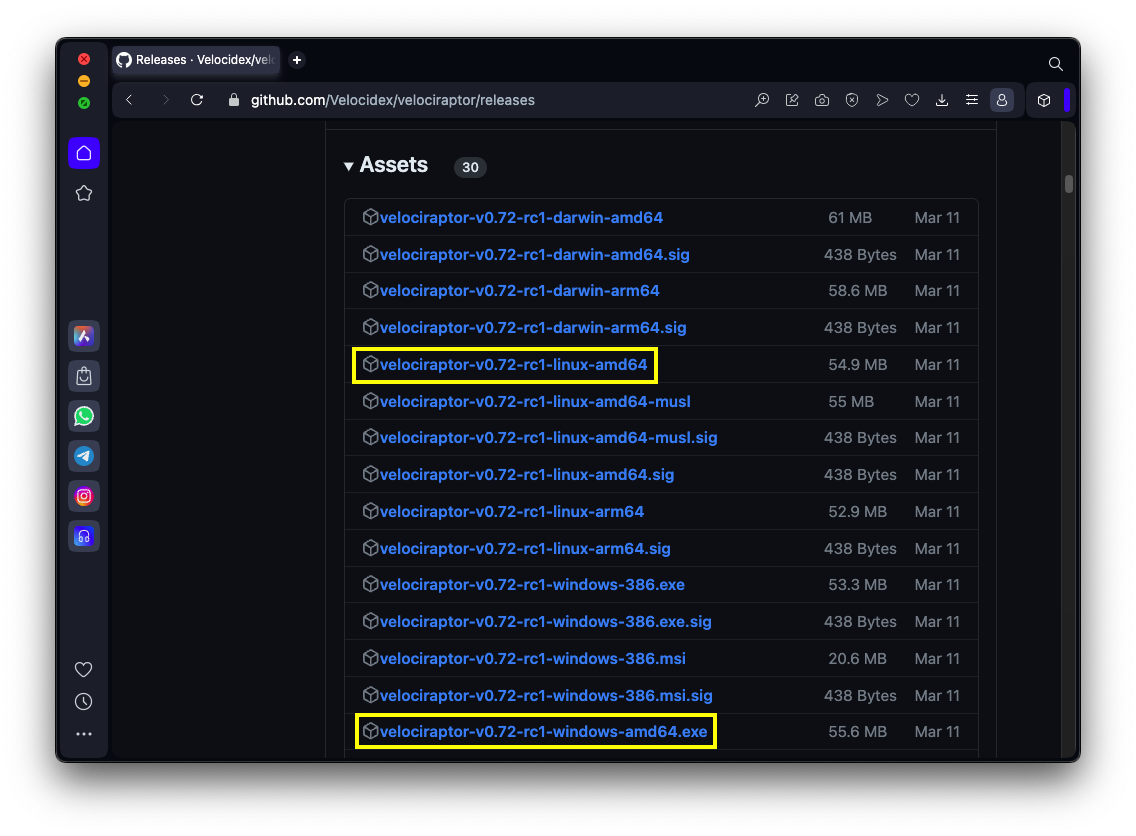
Task: Open WhatsApp in the sidebar
Action: [x=84, y=416]
